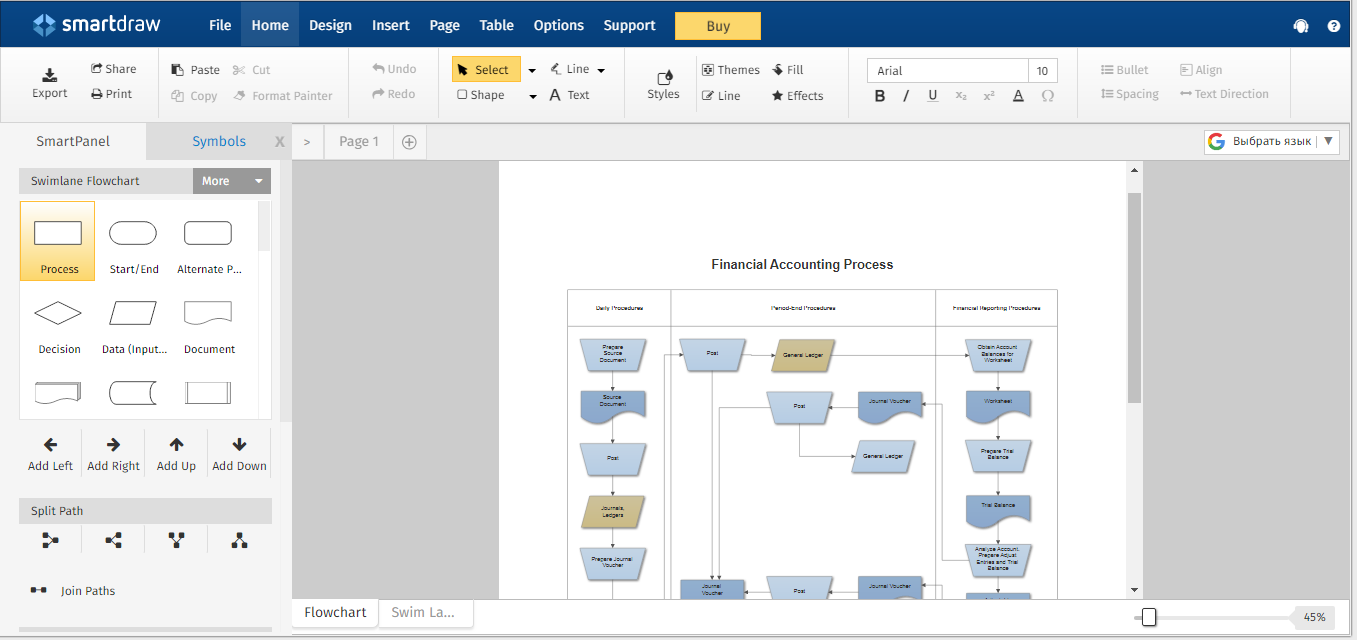1357x640 pixels.
Task: Click the Share button
Action: (113, 69)
